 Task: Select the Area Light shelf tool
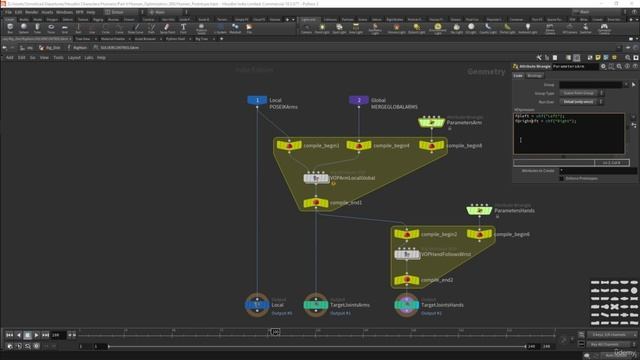pos(356,28)
